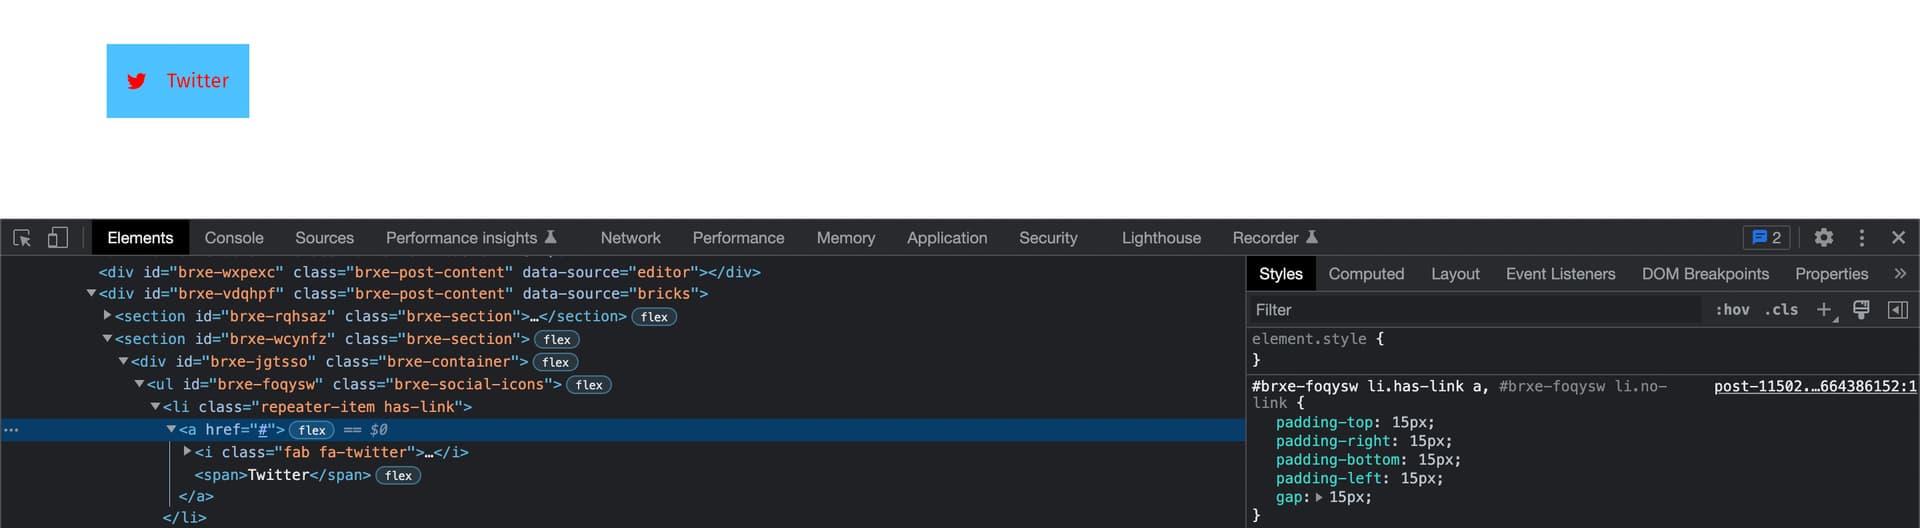
Task: Expand the fa-twitter i element
Action: tap(188, 451)
